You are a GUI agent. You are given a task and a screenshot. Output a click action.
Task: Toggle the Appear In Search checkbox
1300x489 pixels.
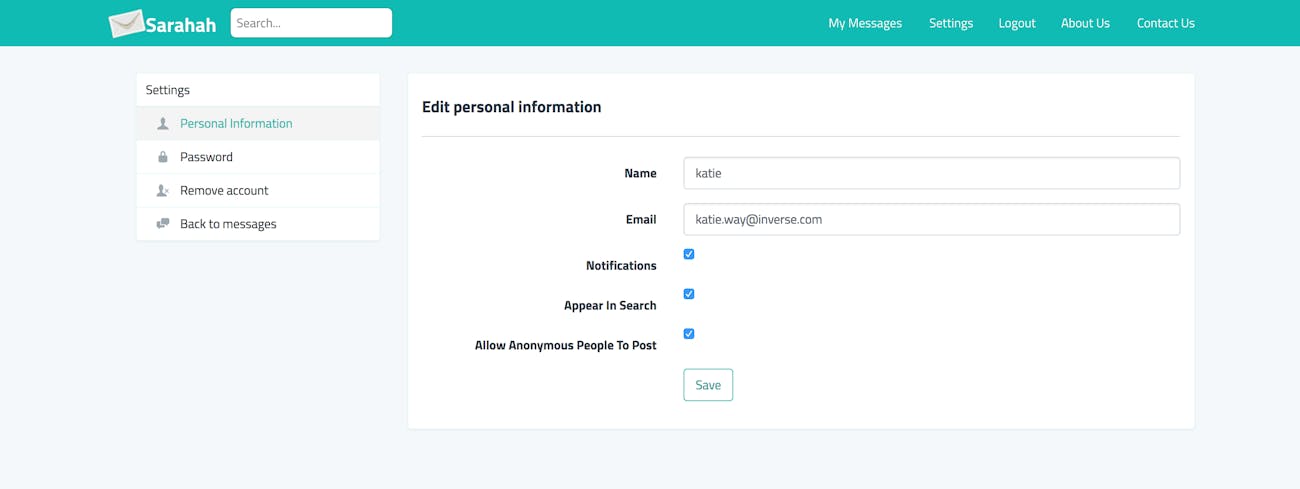689,294
